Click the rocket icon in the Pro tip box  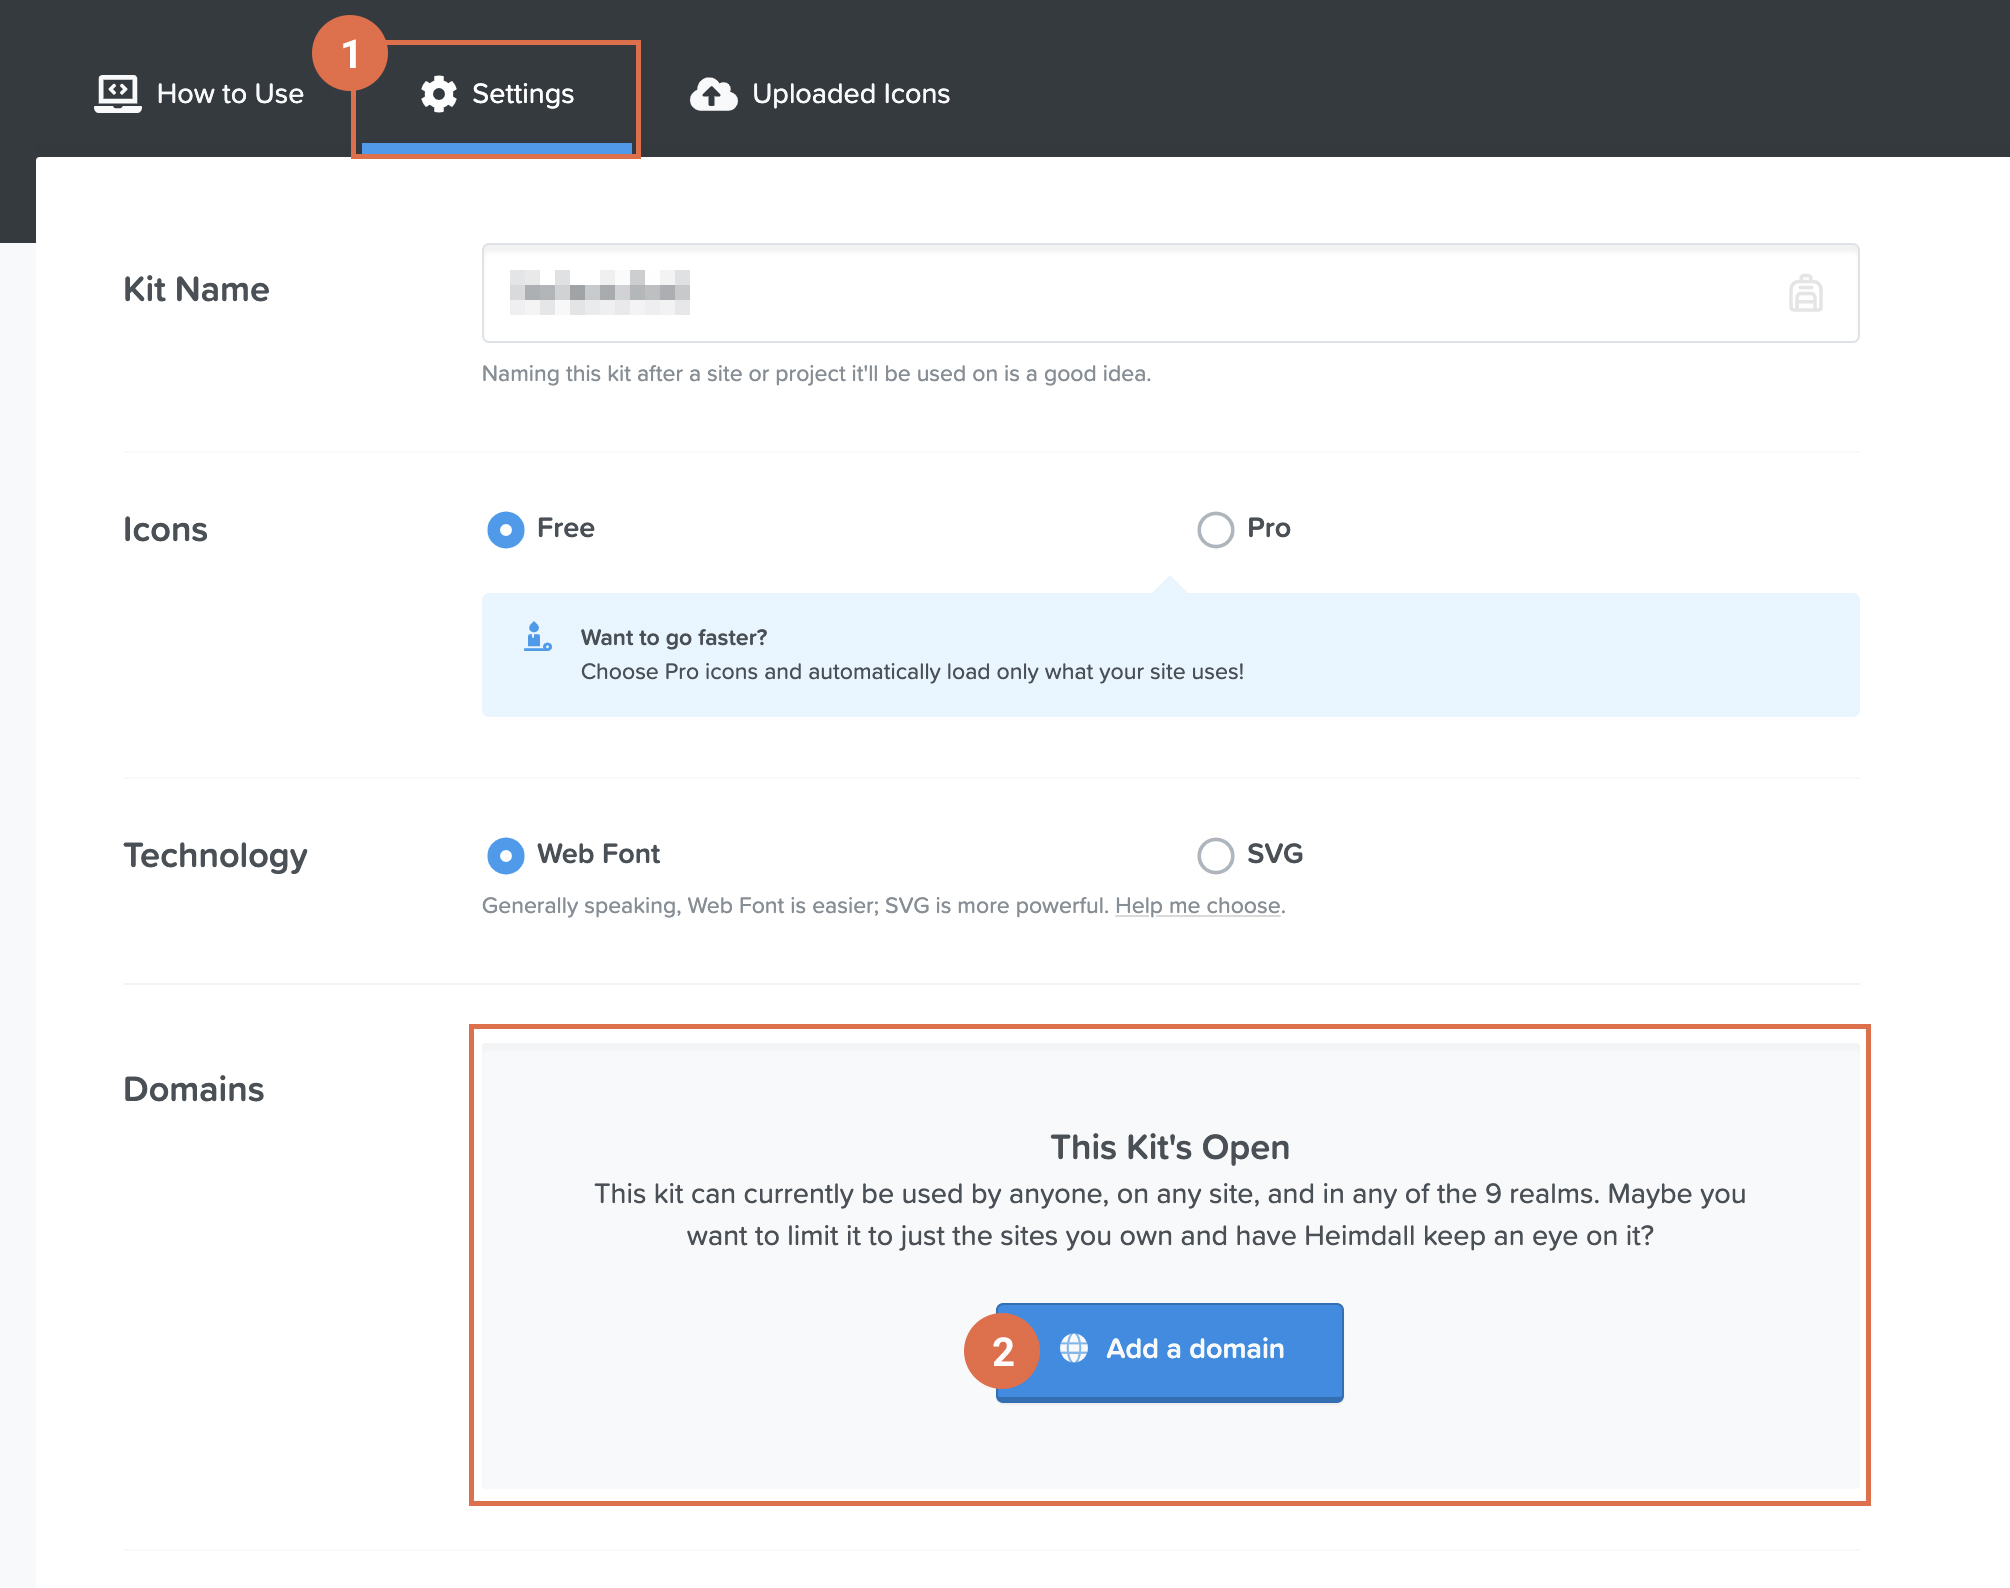(x=537, y=637)
